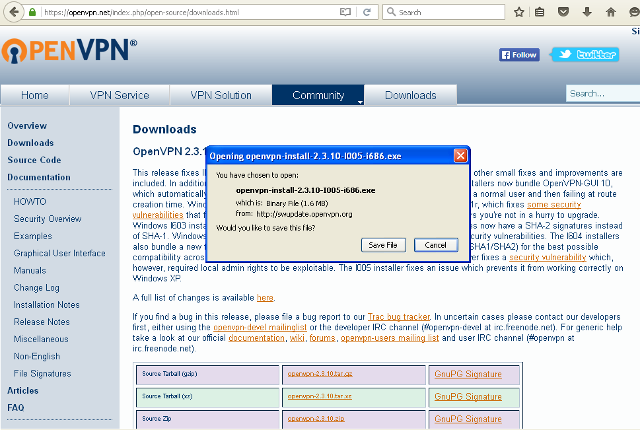Open Release Notes sidebar link
The height and width of the screenshot is (430, 640).
pos(42,322)
